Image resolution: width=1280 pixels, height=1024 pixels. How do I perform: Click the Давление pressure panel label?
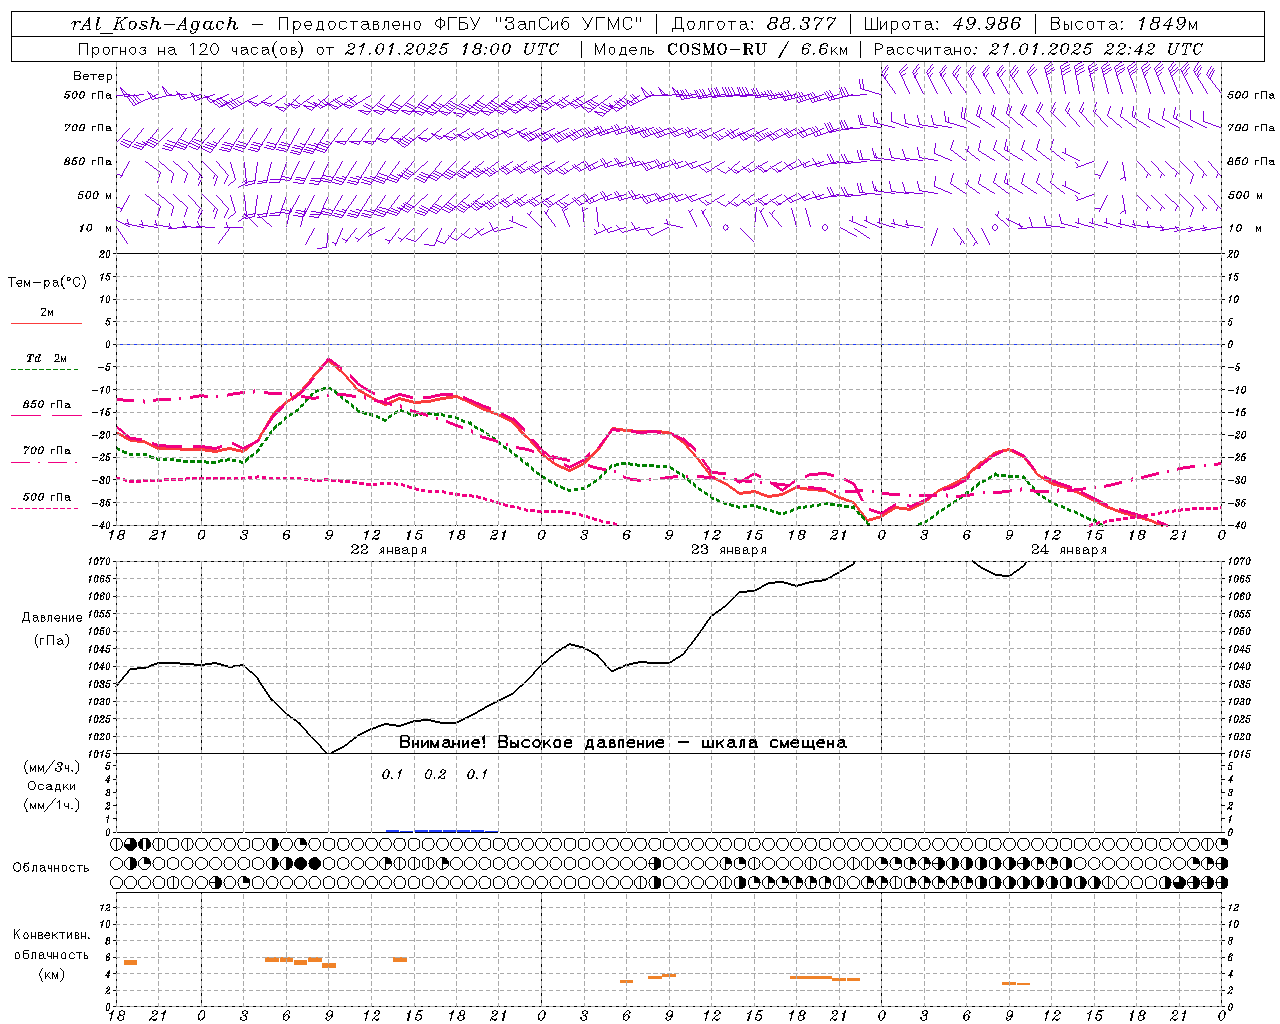pyautogui.click(x=51, y=617)
